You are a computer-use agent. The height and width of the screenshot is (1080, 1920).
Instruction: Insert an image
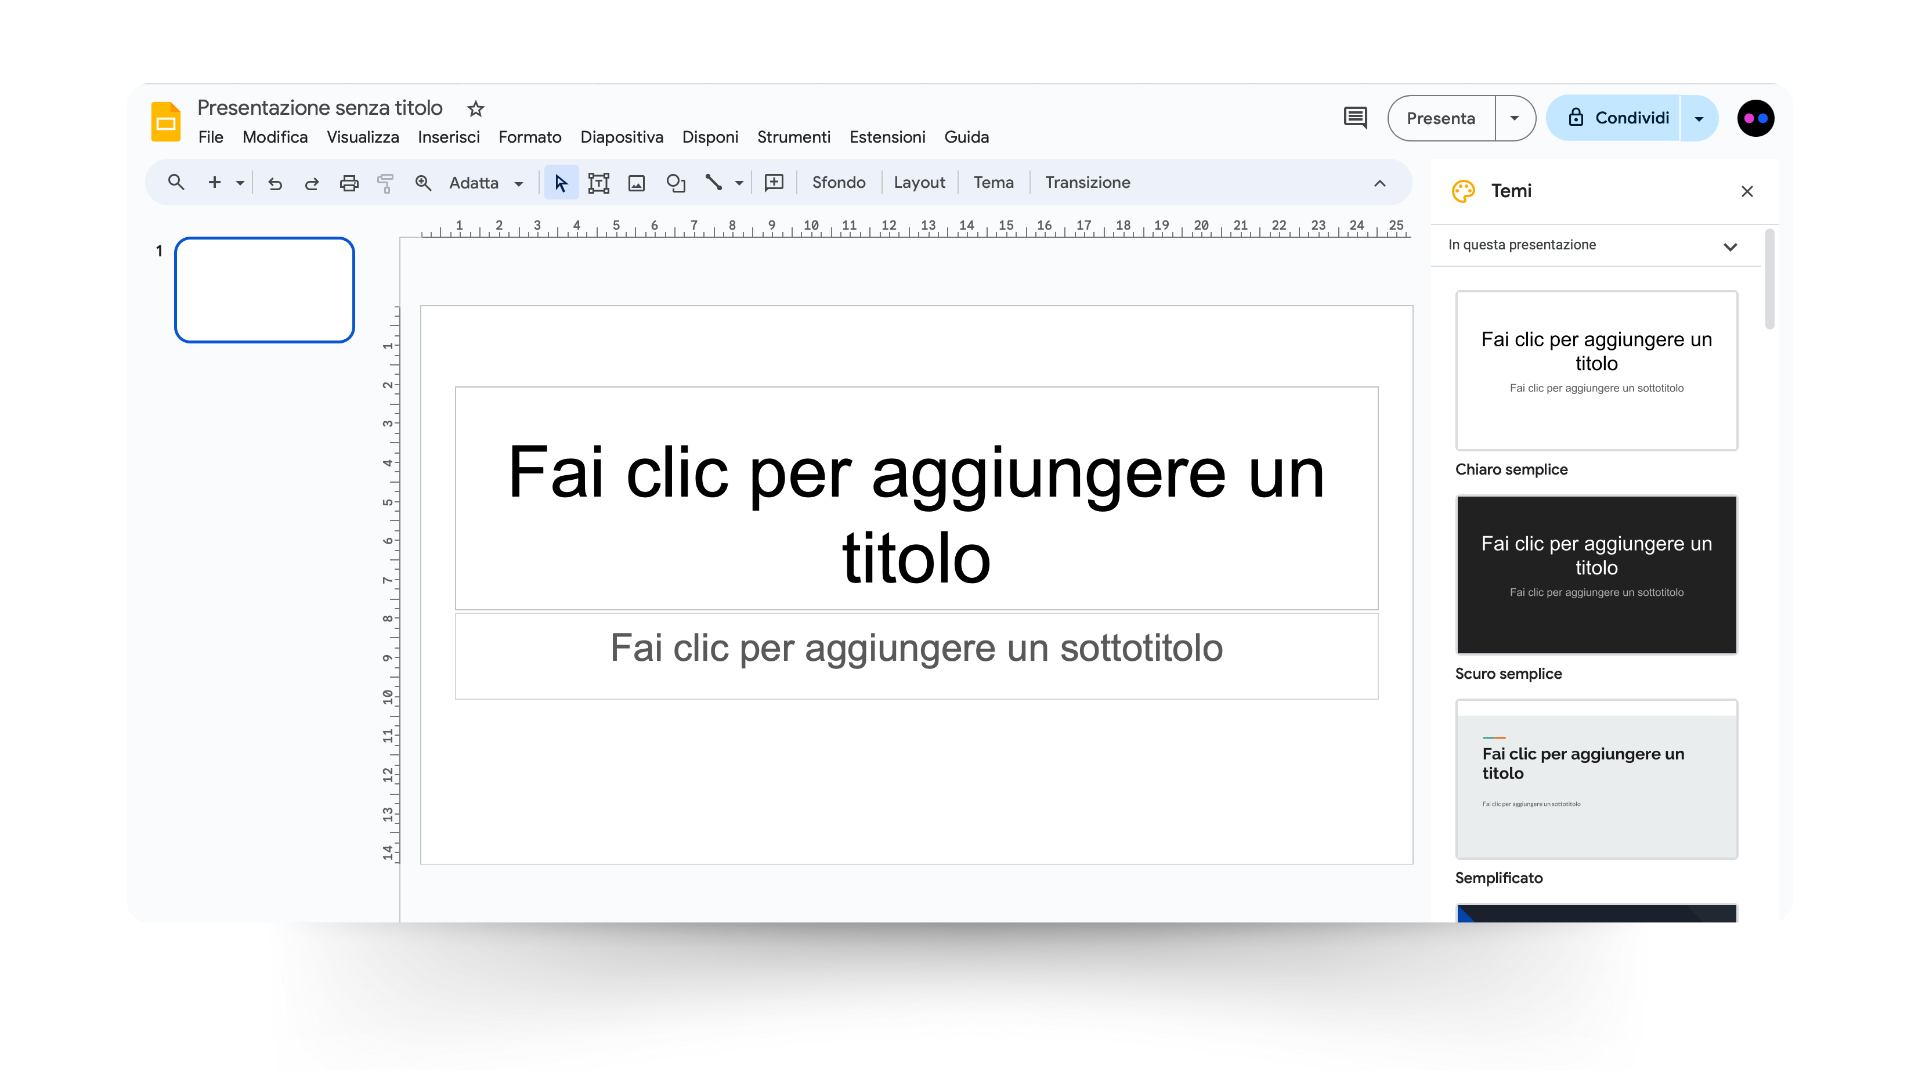point(636,183)
